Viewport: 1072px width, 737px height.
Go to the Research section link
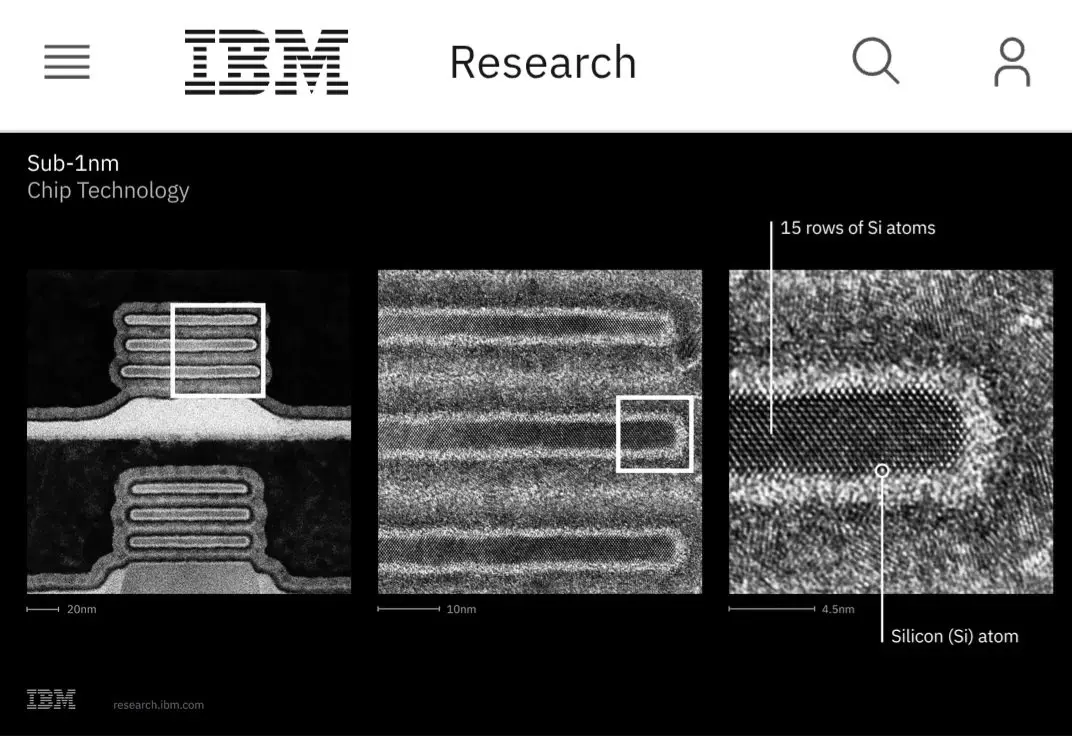(x=543, y=62)
